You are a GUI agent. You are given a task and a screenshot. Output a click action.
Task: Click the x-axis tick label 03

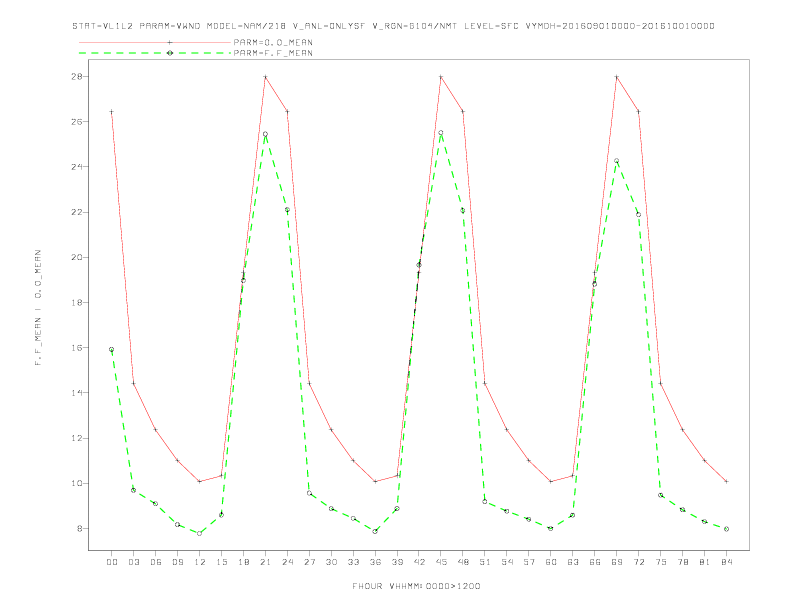point(133,562)
